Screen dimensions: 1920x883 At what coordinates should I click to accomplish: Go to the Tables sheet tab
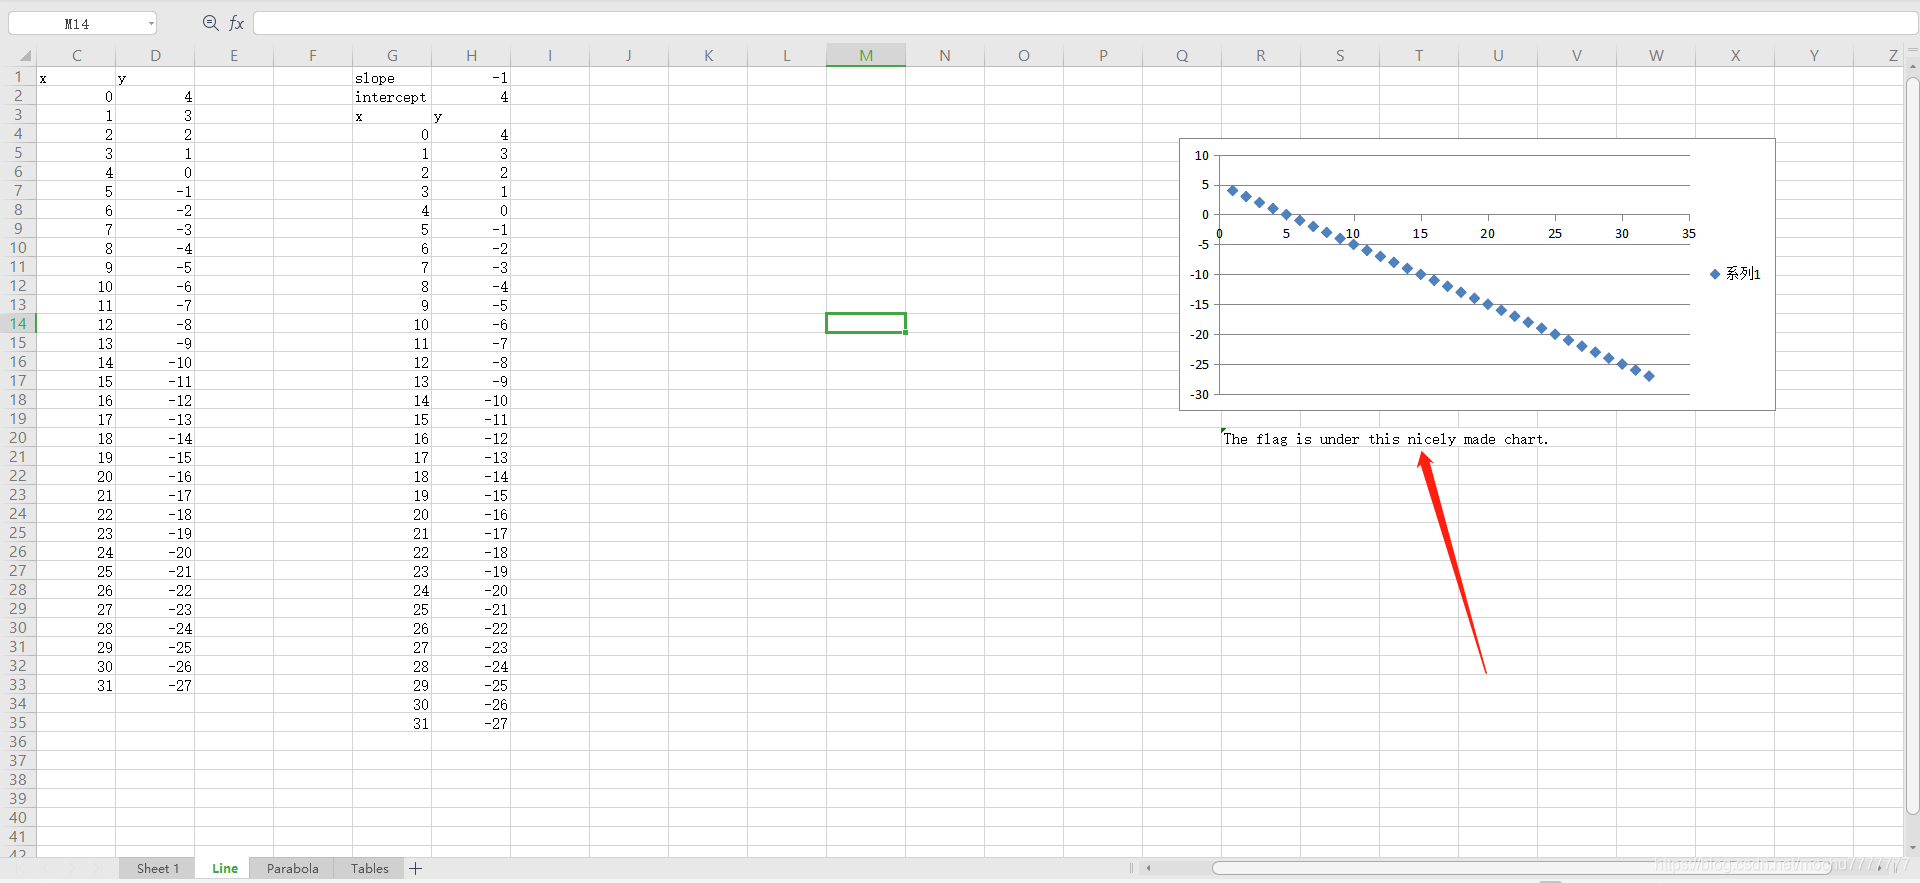tap(369, 868)
